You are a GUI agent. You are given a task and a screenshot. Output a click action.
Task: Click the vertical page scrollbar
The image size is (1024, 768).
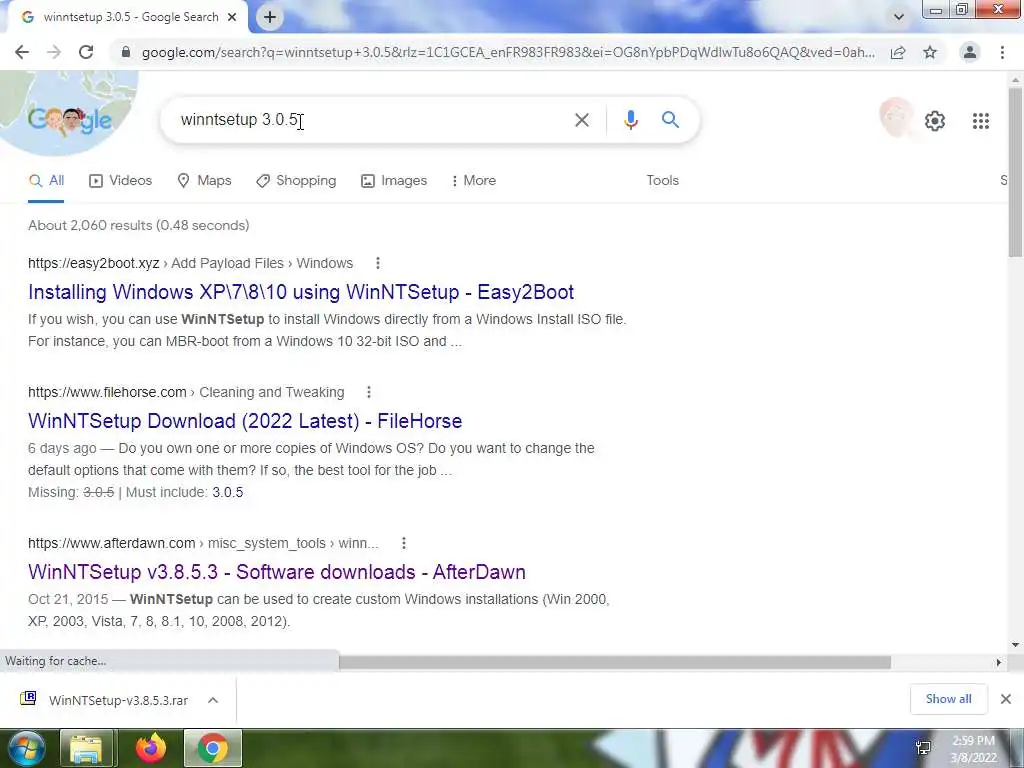pyautogui.click(x=1016, y=171)
